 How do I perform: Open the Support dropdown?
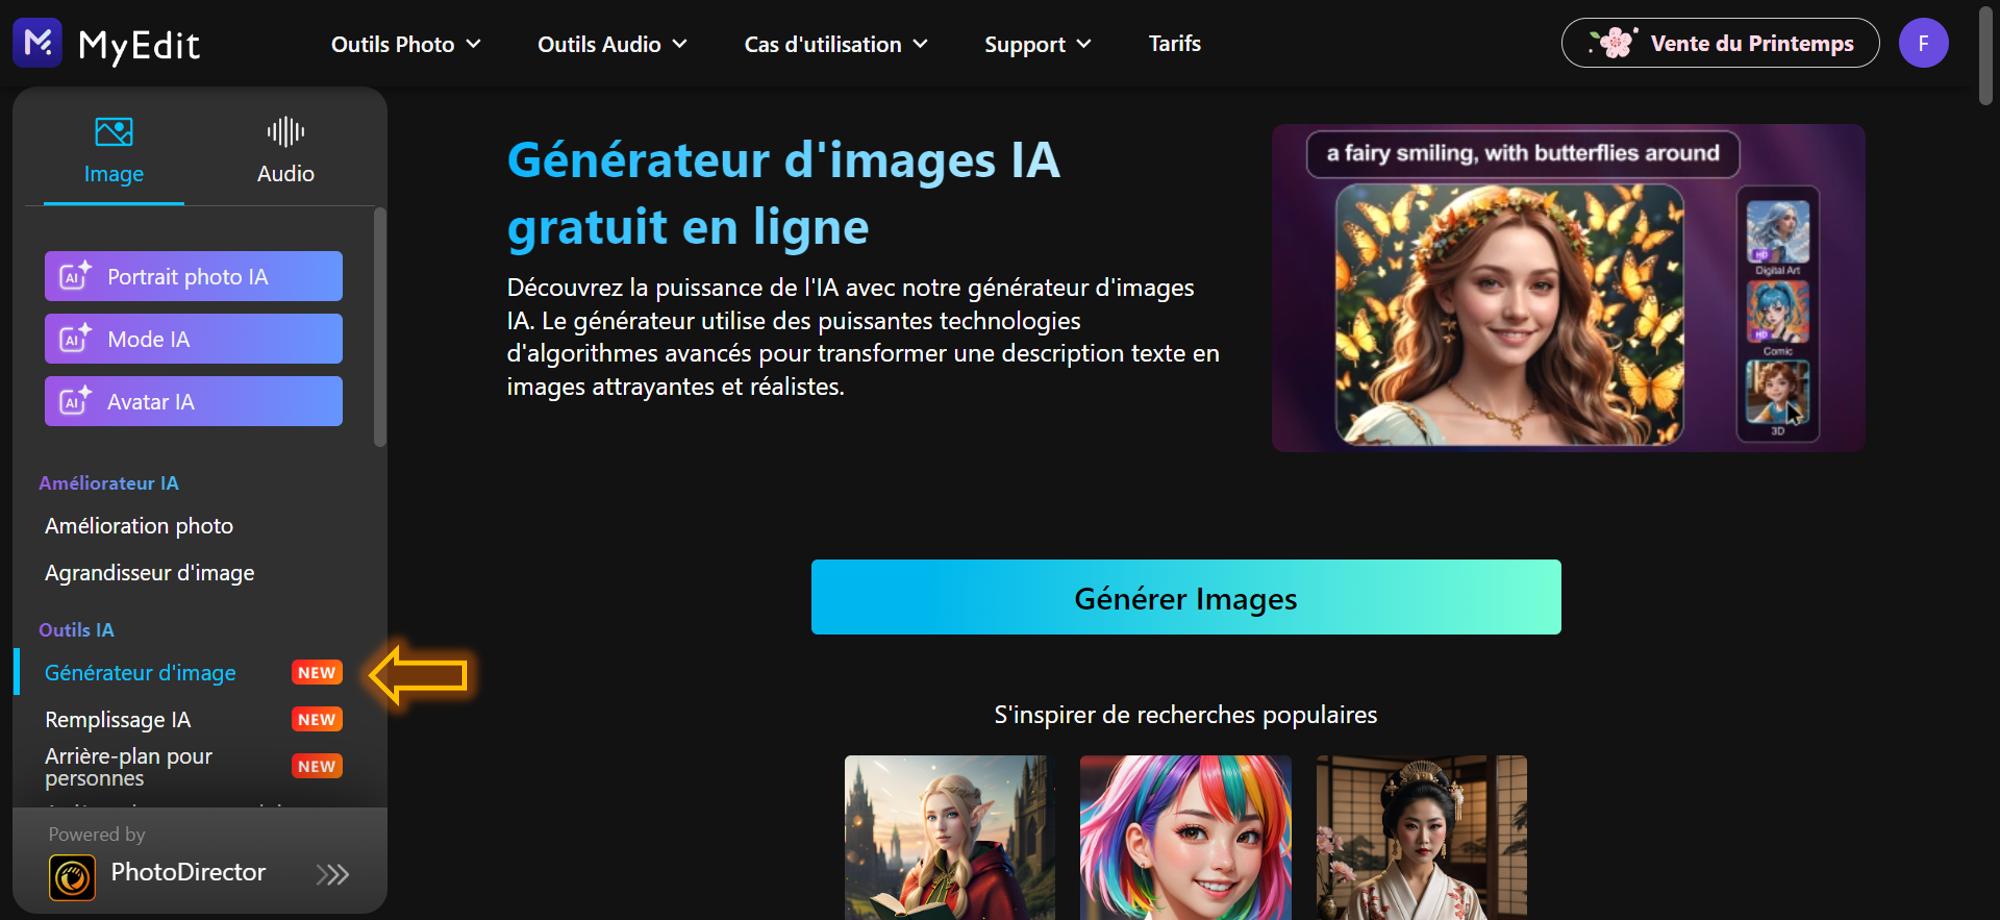1037,44
